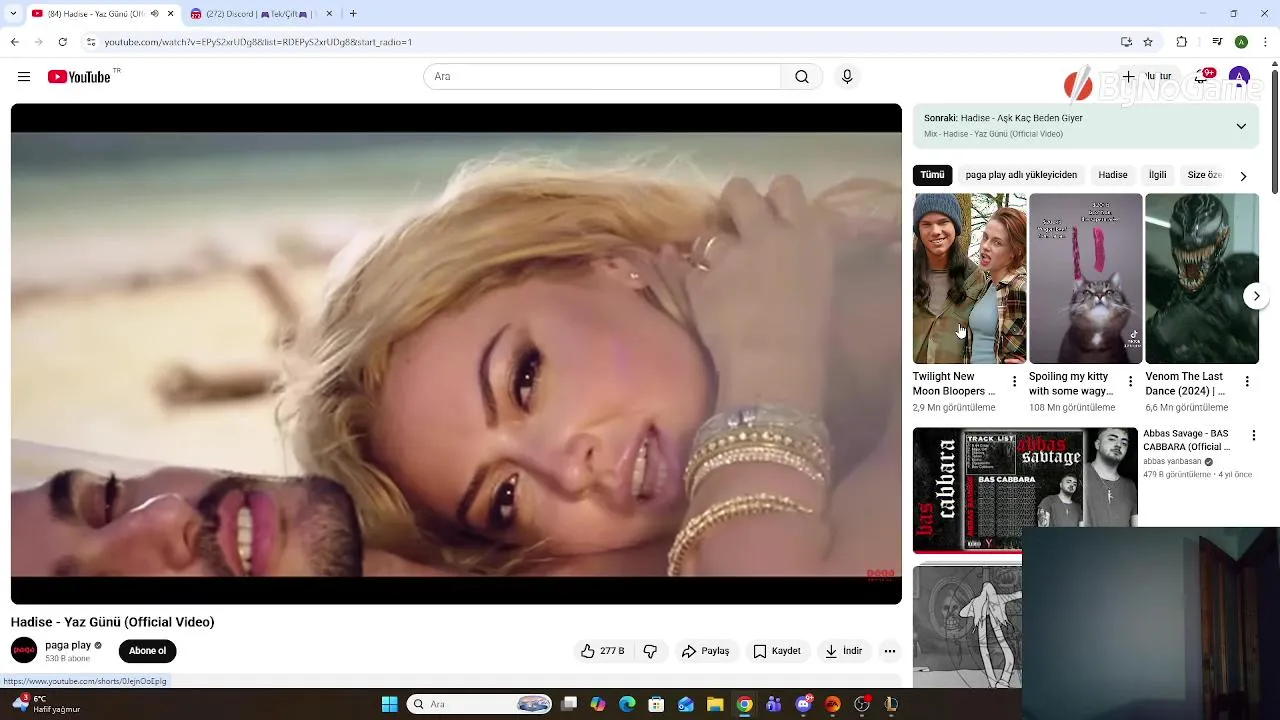Image resolution: width=1280 pixels, height=720 pixels.
Task: Open the notifications bell
Action: point(1203,77)
